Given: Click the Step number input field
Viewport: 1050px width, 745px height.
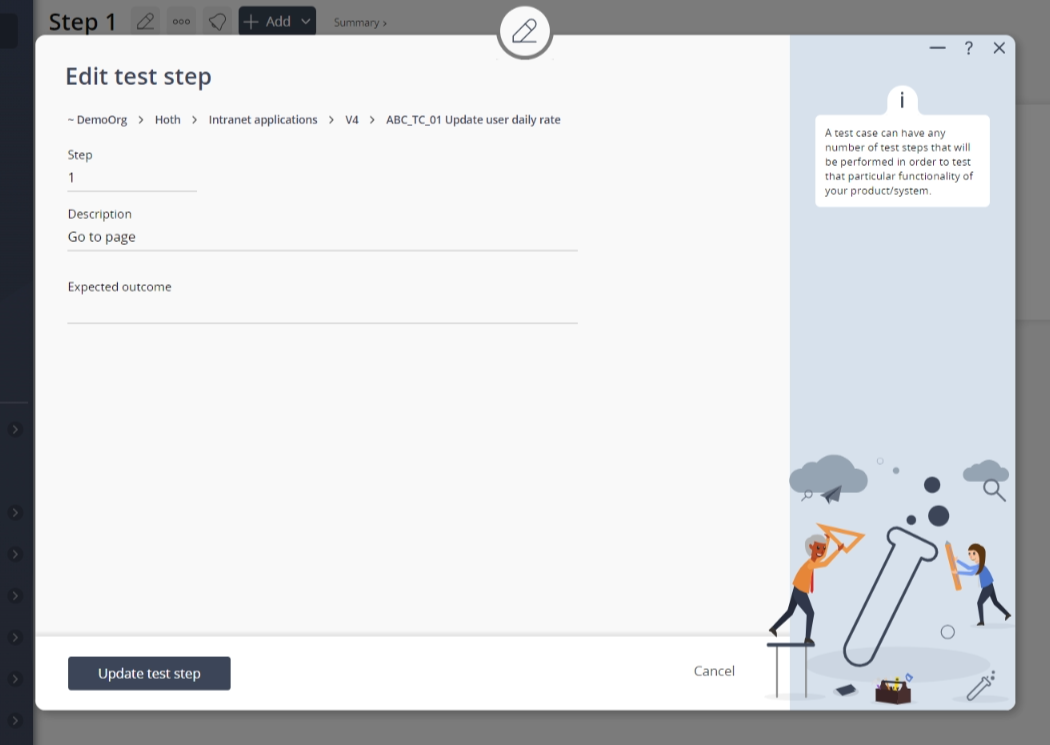Looking at the screenshot, I should point(132,178).
